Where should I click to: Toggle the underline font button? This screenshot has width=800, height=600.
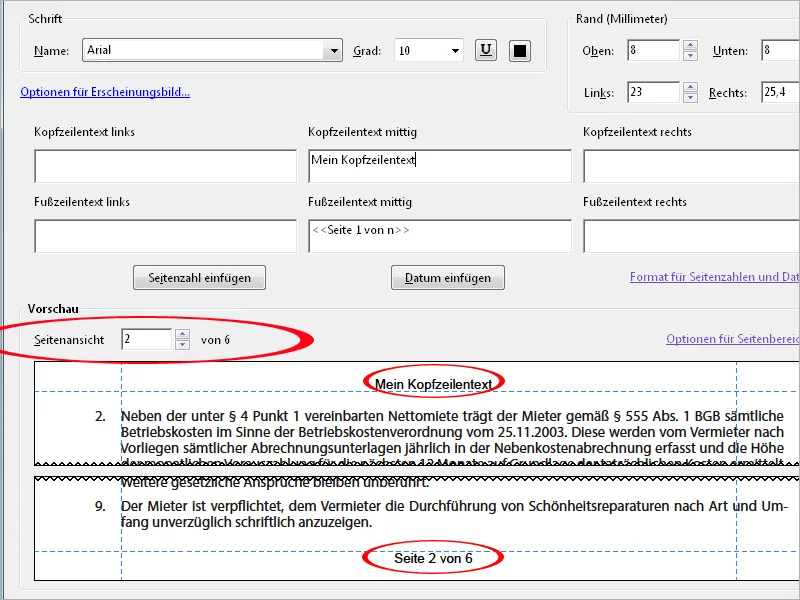pos(486,51)
